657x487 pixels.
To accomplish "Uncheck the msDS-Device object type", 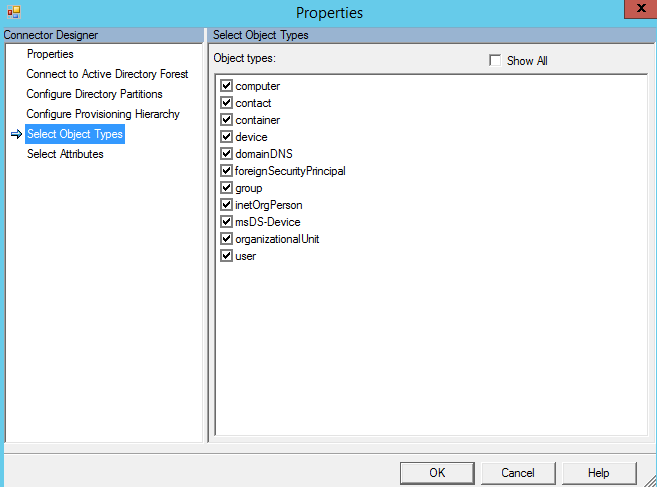I will click(x=226, y=222).
